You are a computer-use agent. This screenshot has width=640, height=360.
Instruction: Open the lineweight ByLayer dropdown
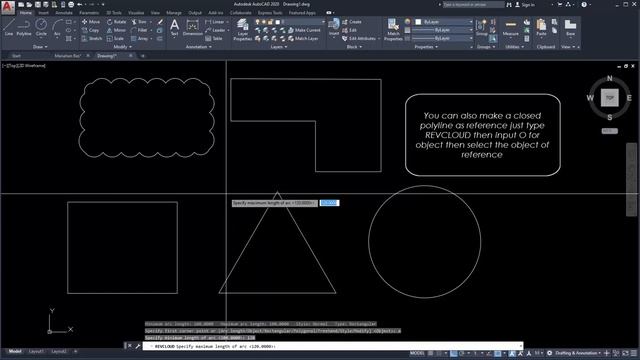442,30
